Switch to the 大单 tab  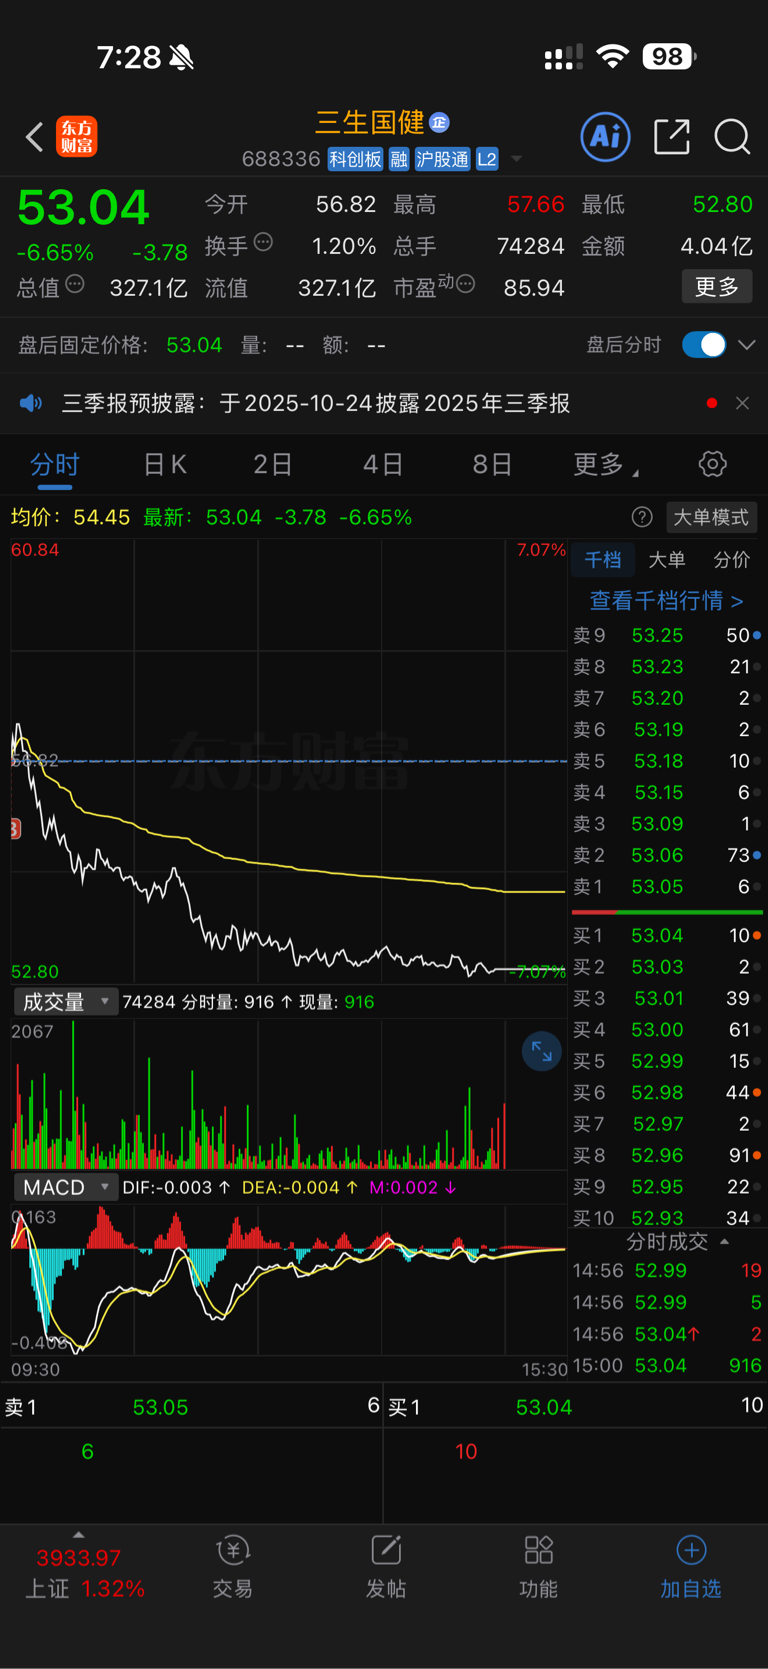click(x=667, y=560)
